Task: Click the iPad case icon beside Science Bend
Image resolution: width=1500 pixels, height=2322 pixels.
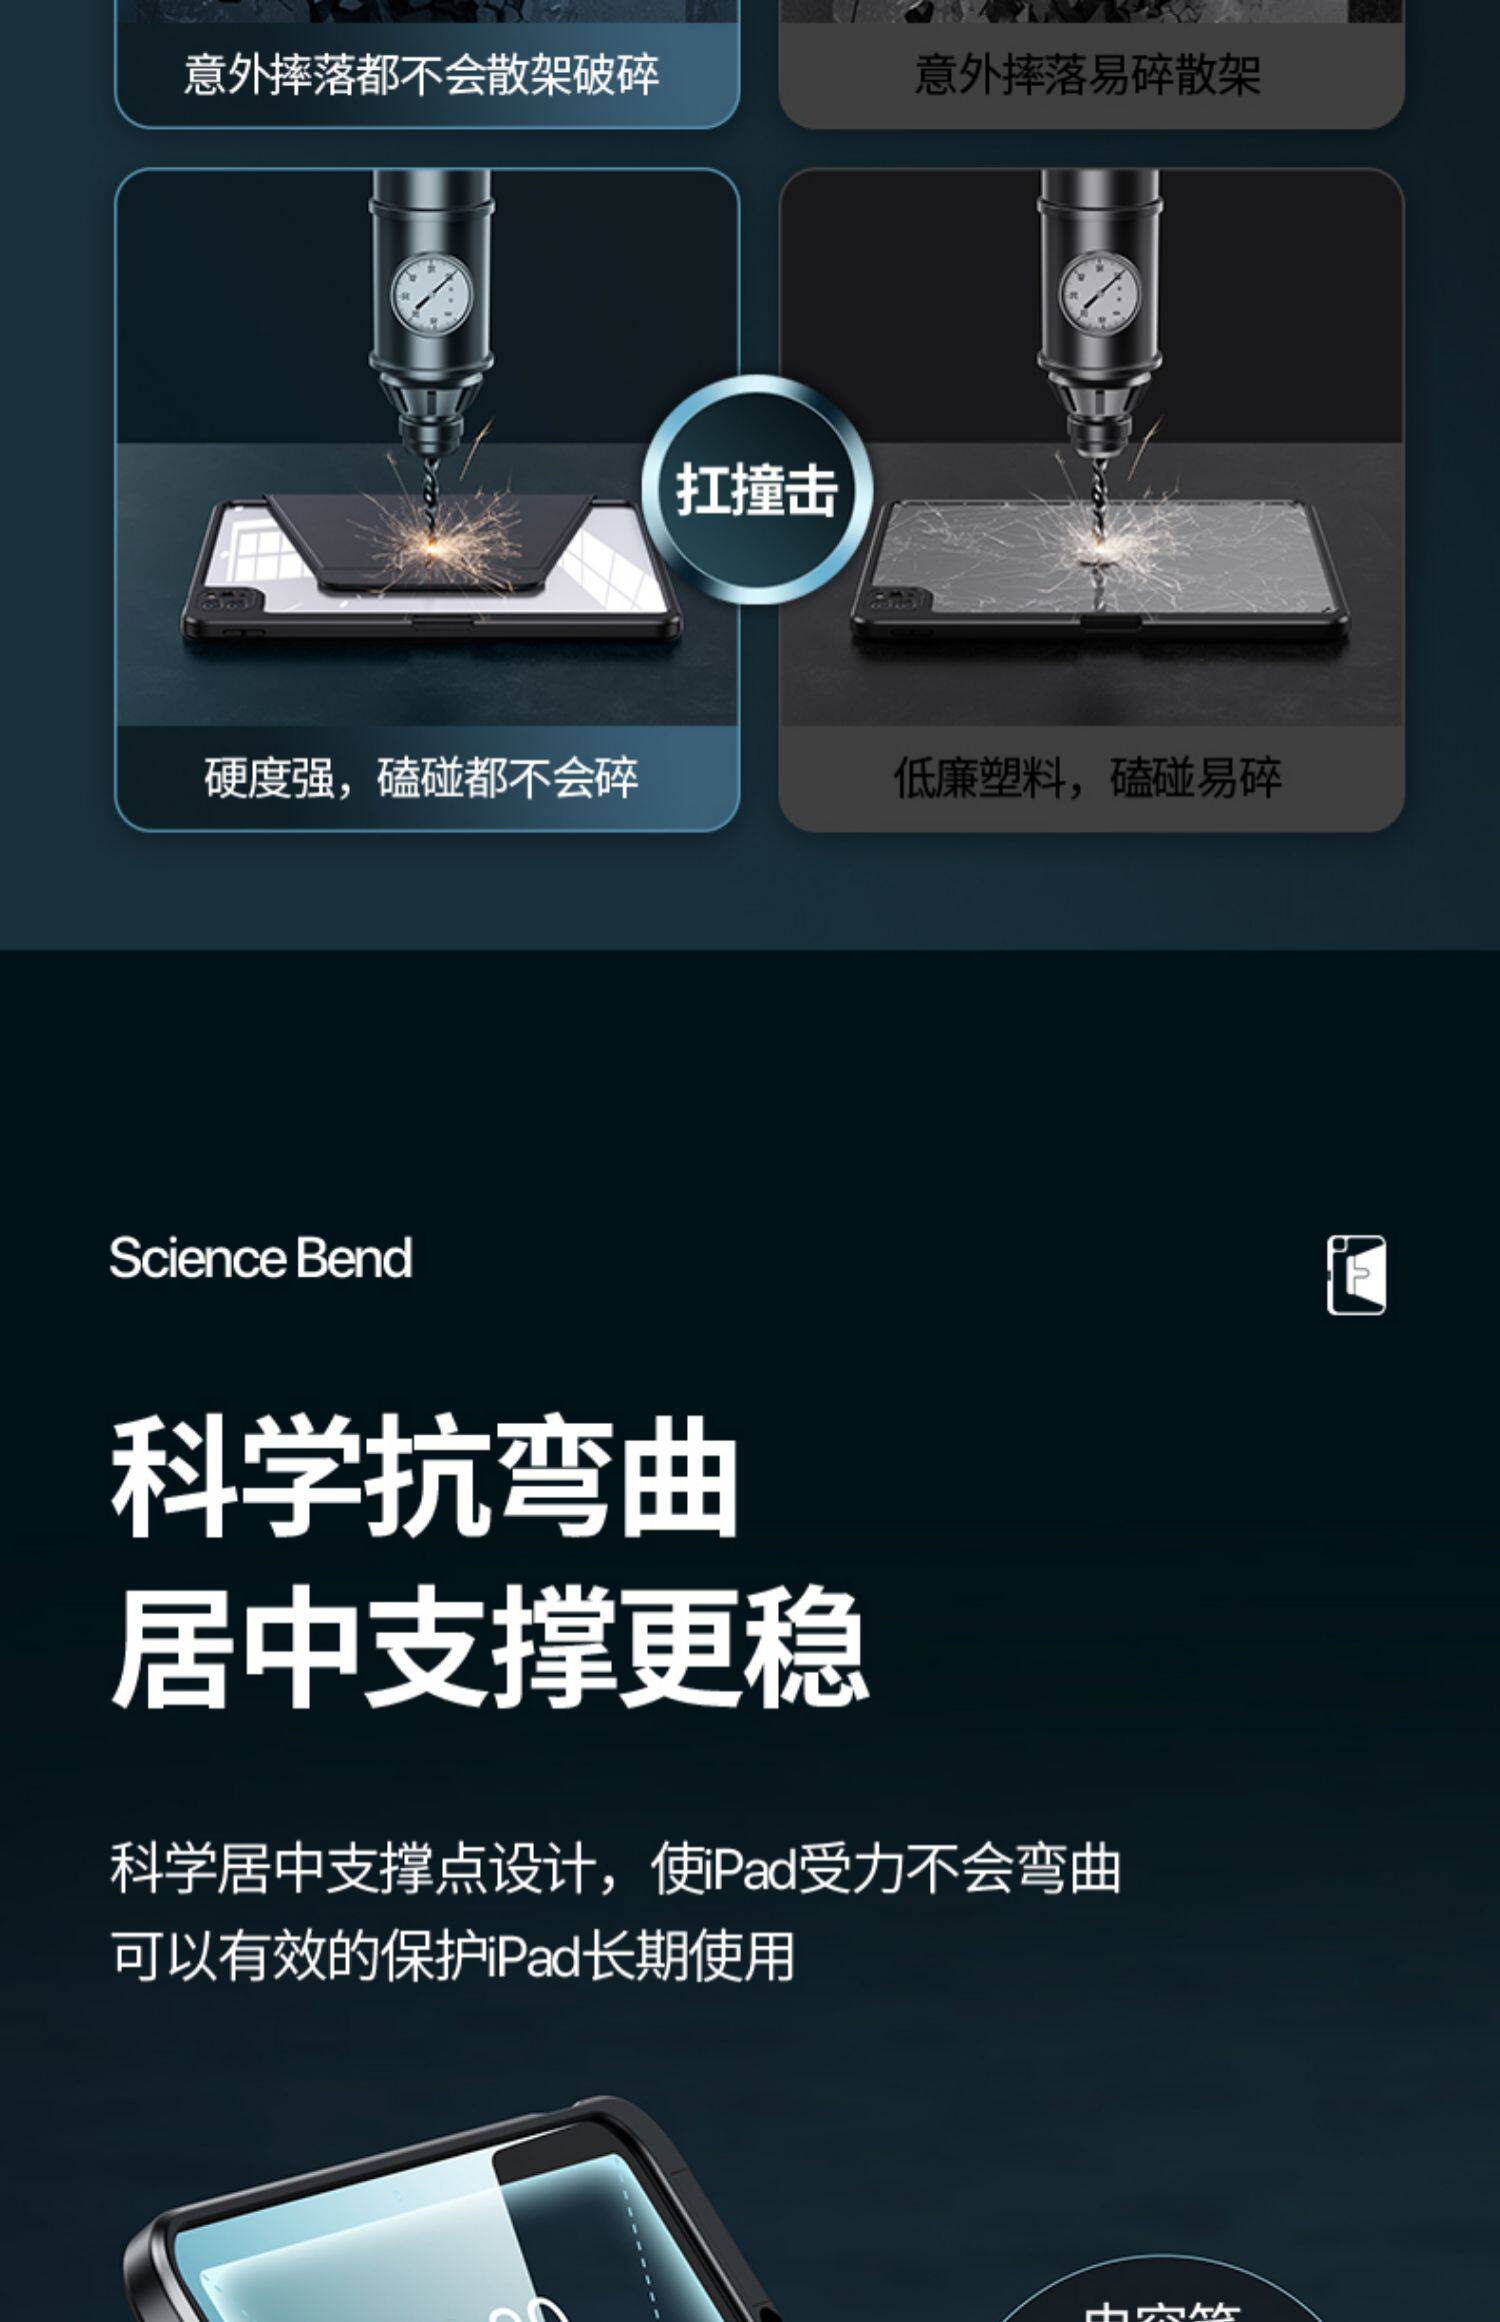Action: click(x=1356, y=1275)
